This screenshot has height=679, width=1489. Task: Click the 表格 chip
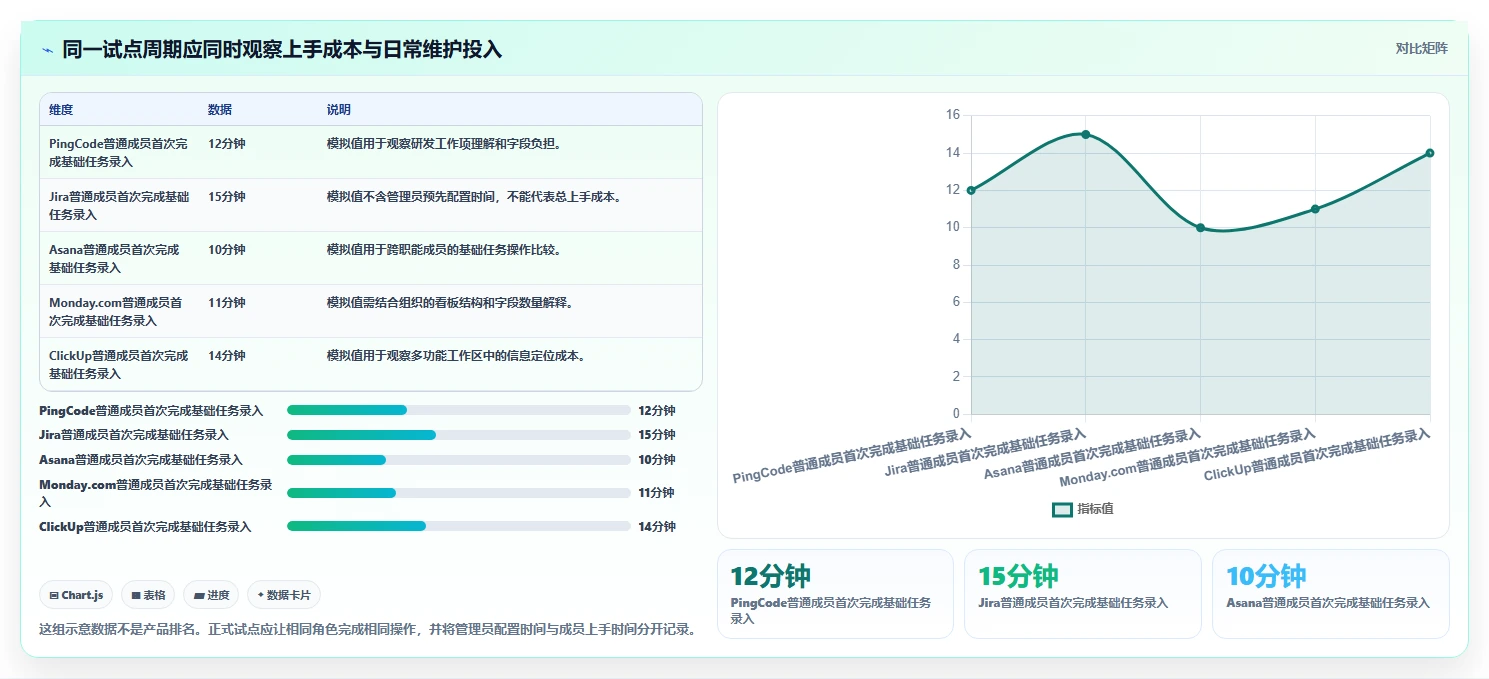(x=148, y=595)
